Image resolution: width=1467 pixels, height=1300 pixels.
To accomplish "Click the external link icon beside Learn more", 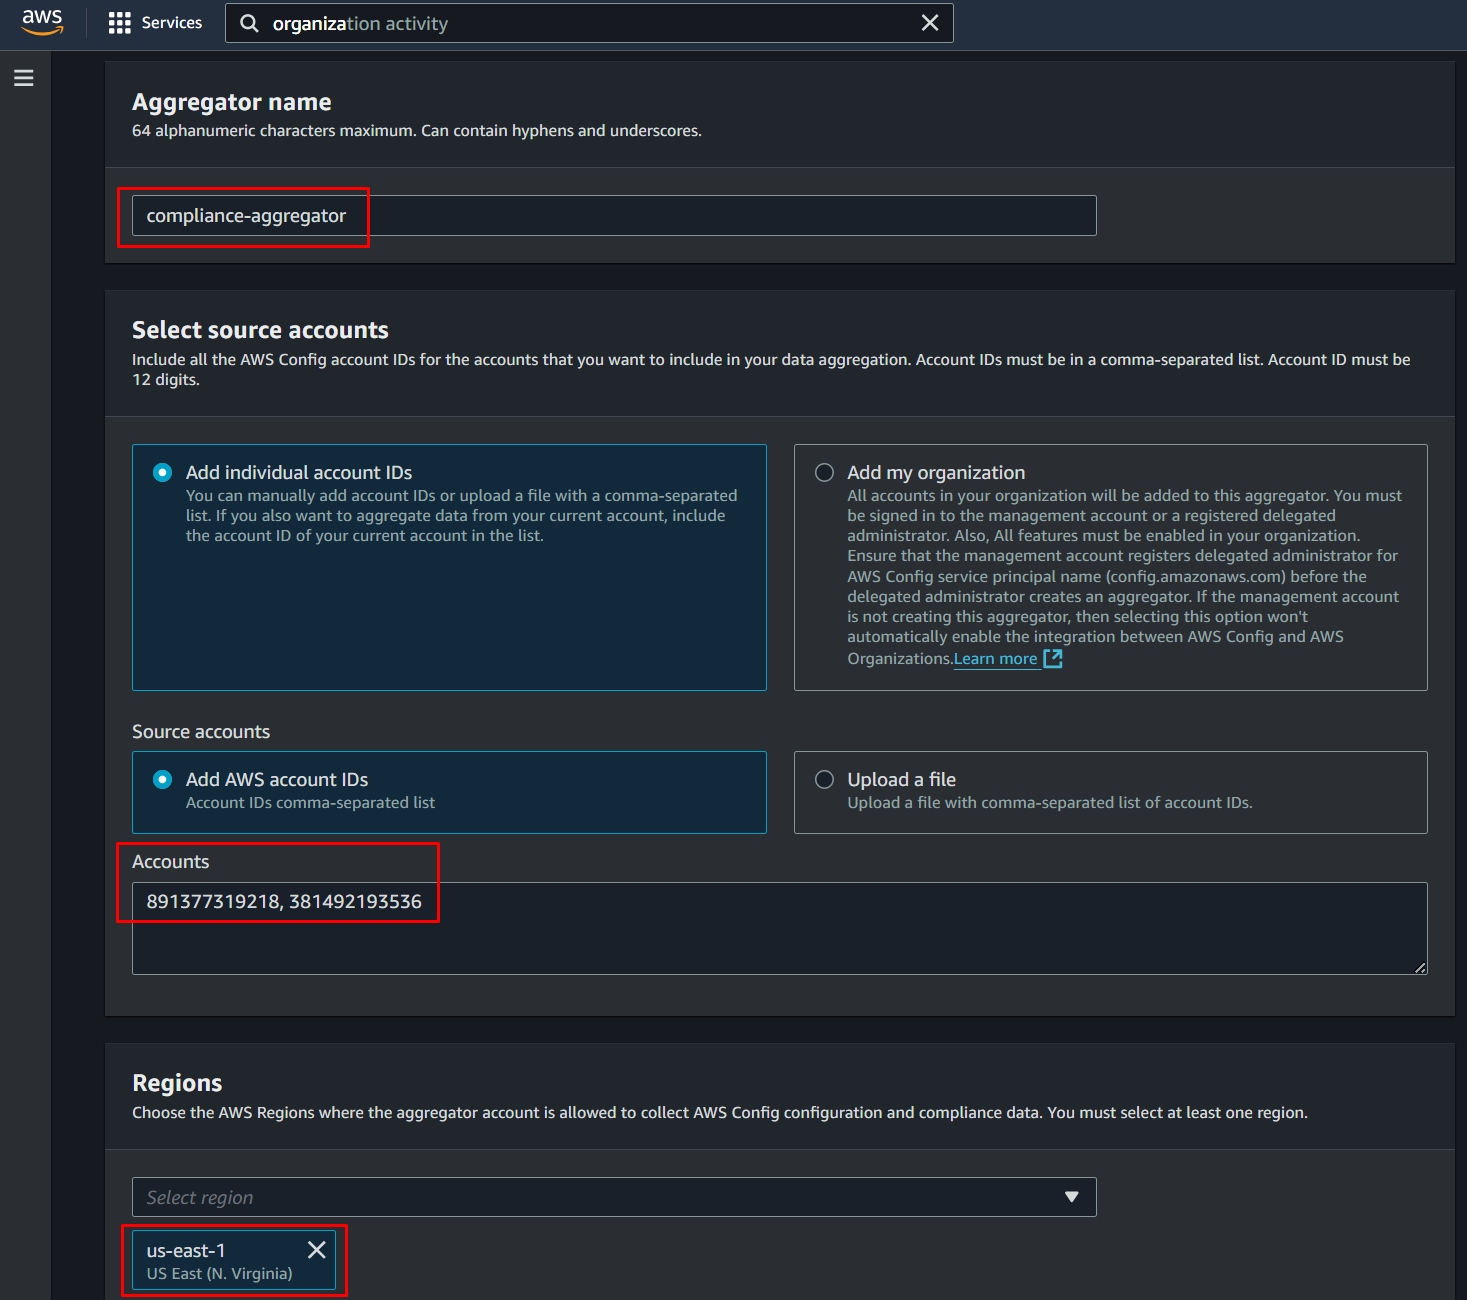I will [1052, 658].
